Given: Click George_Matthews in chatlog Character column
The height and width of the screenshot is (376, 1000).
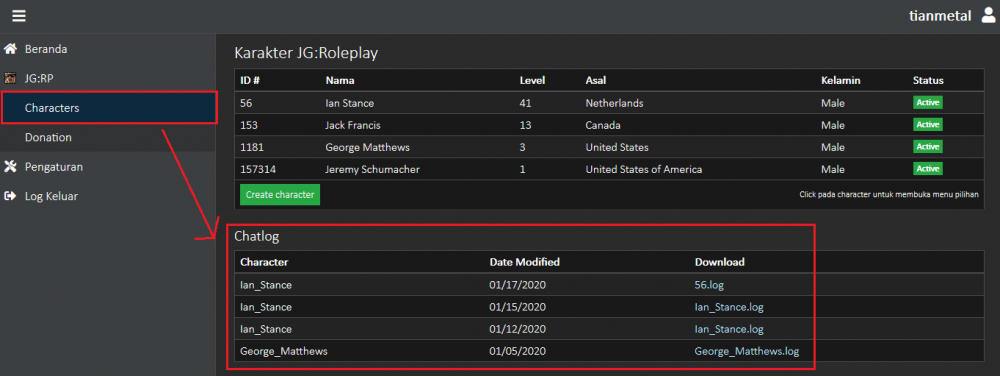Looking at the screenshot, I should point(283,351).
